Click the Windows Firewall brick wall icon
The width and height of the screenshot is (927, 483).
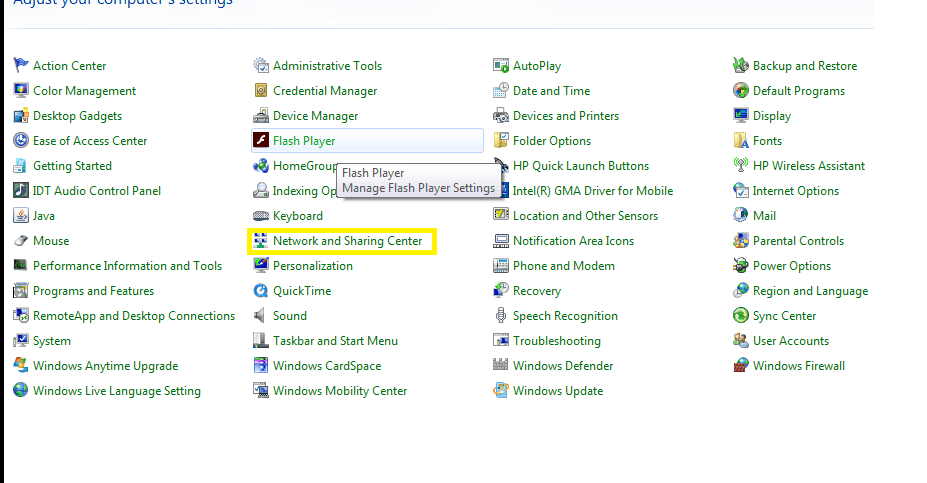click(x=741, y=366)
